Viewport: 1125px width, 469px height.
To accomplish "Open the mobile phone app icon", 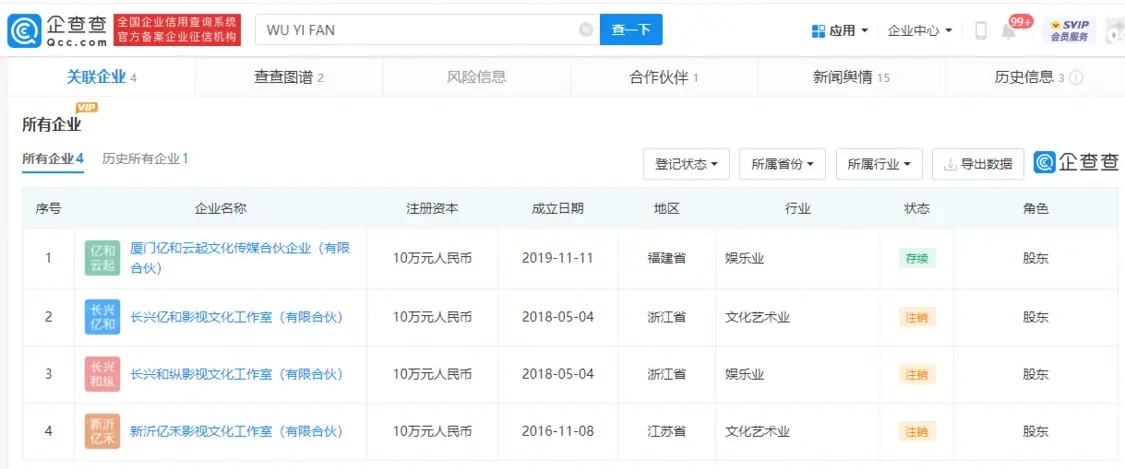I will tap(980, 31).
